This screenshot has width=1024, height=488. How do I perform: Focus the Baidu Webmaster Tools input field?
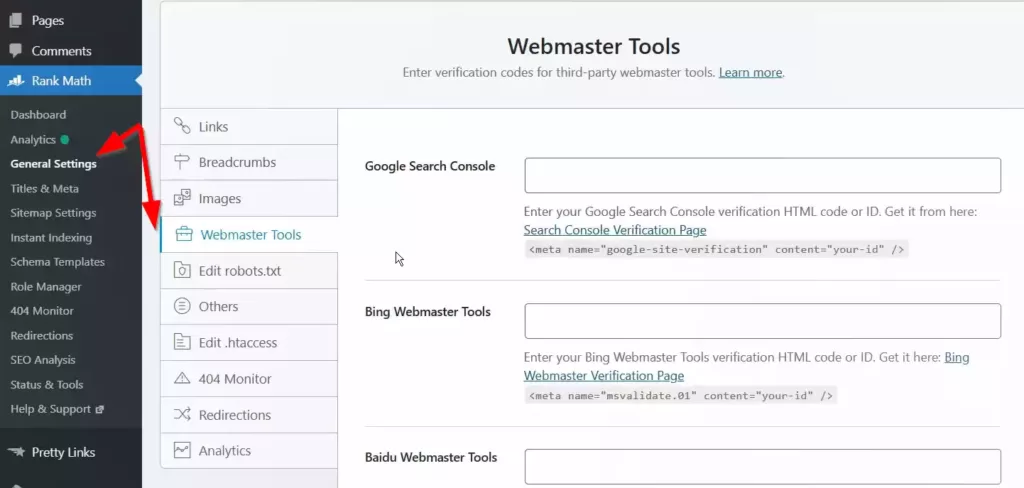pos(762,466)
